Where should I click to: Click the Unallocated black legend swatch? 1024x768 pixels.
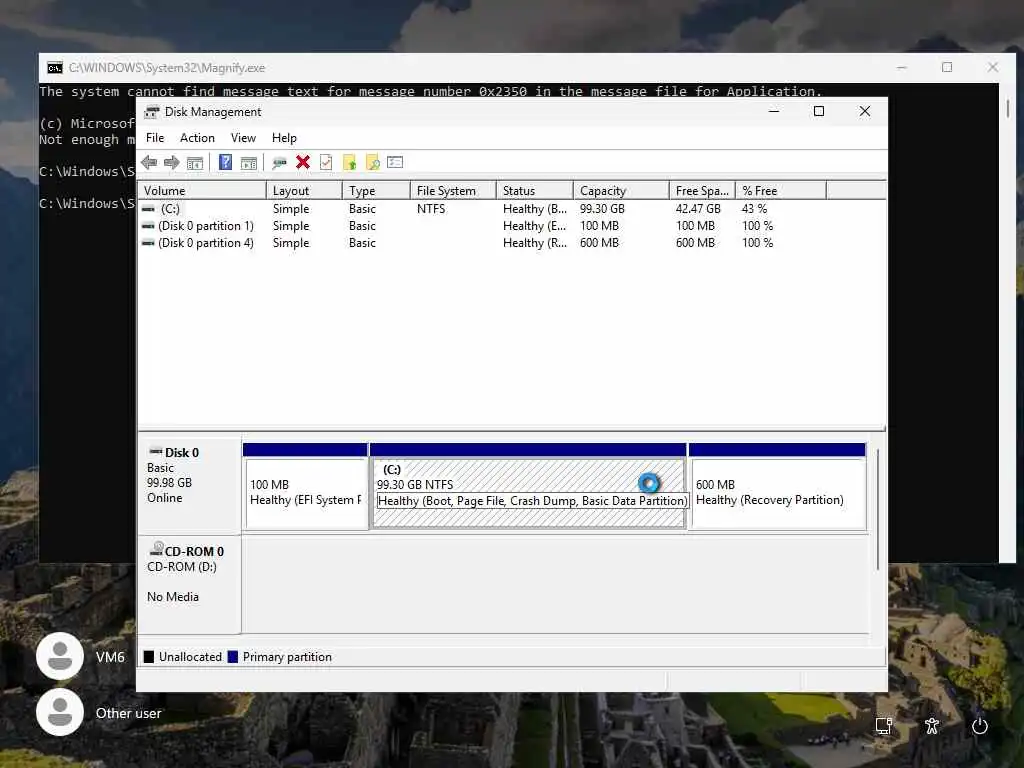149,657
